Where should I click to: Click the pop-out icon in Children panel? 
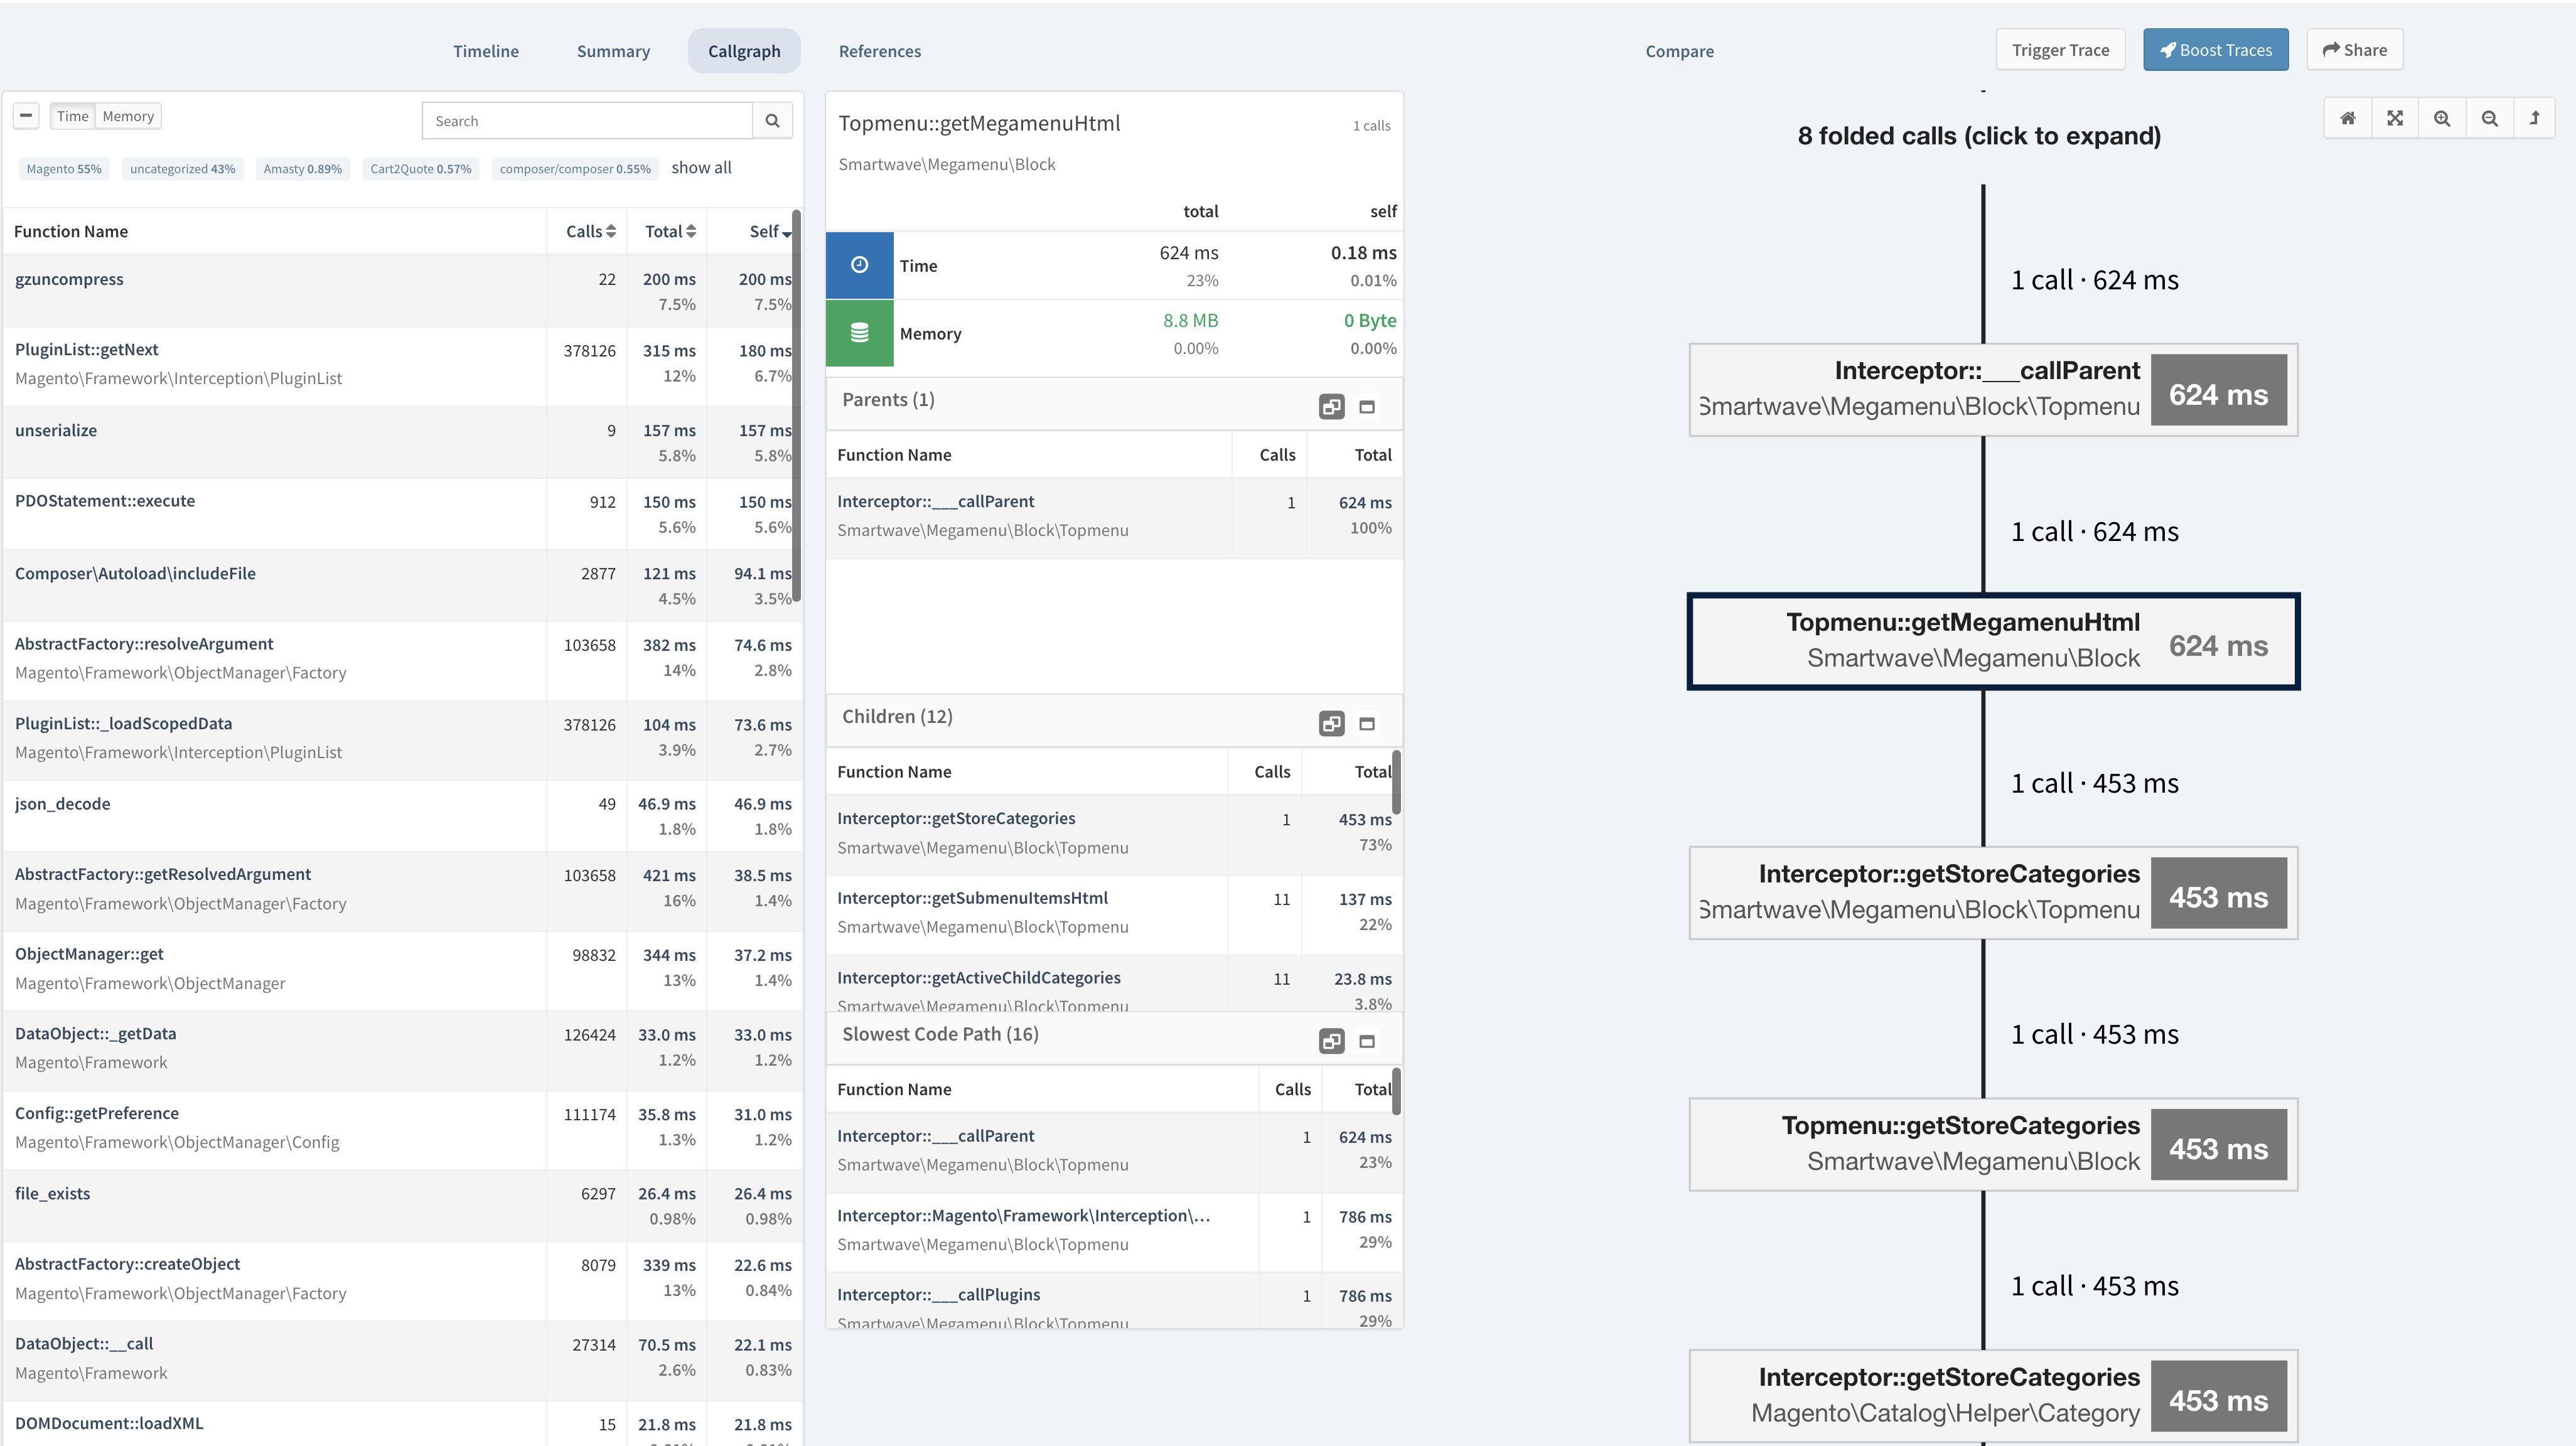tap(1332, 724)
